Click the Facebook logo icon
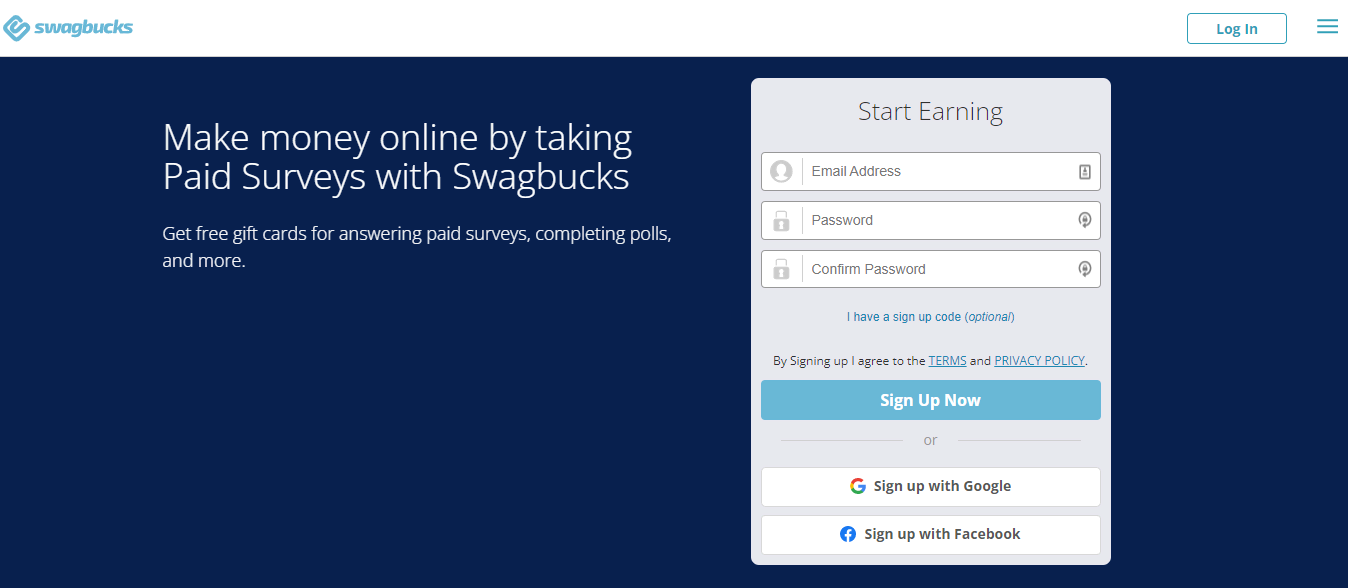Image resolution: width=1348 pixels, height=588 pixels. [x=848, y=534]
